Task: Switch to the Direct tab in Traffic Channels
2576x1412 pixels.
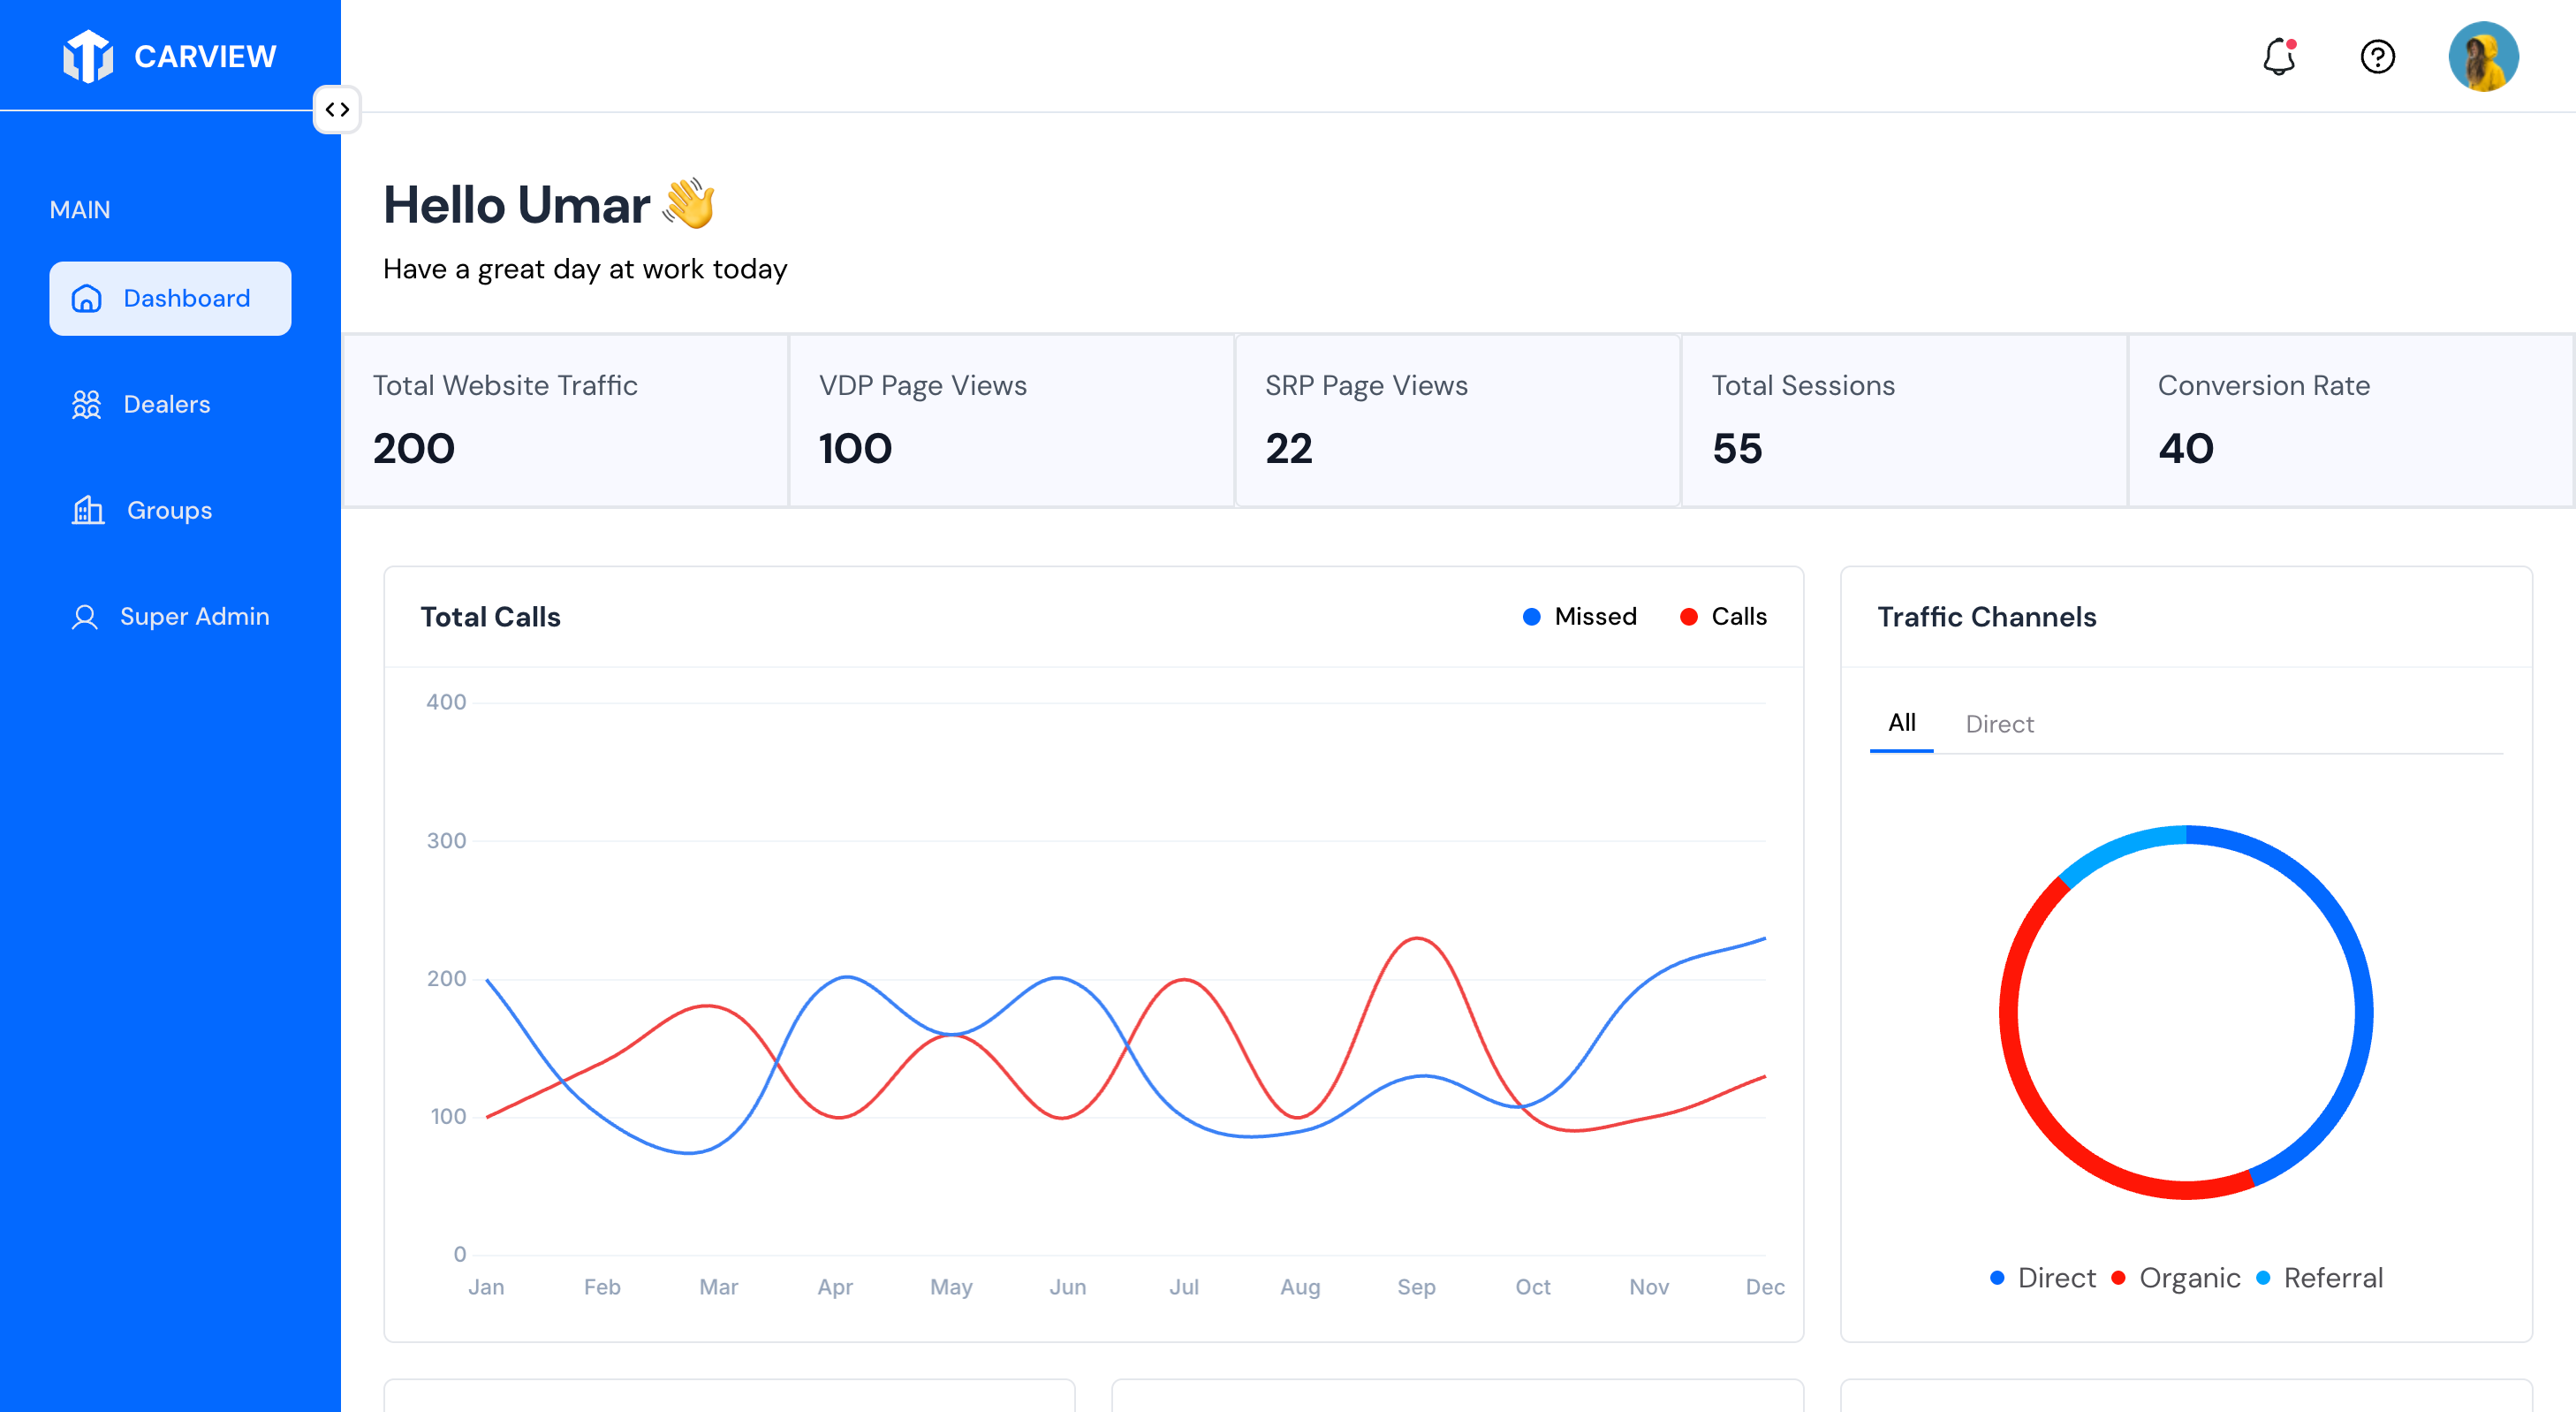Action: click(x=2000, y=723)
